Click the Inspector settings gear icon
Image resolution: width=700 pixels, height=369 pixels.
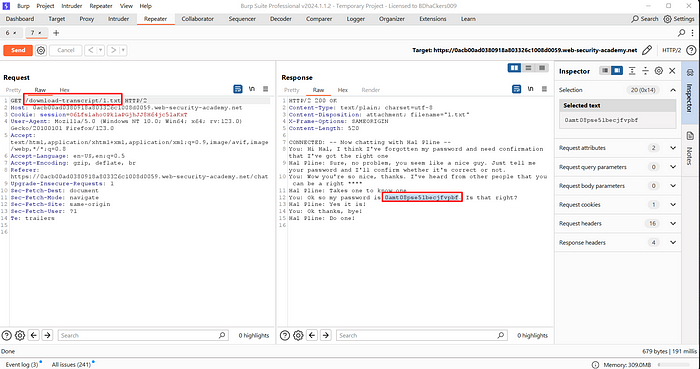[658, 71]
